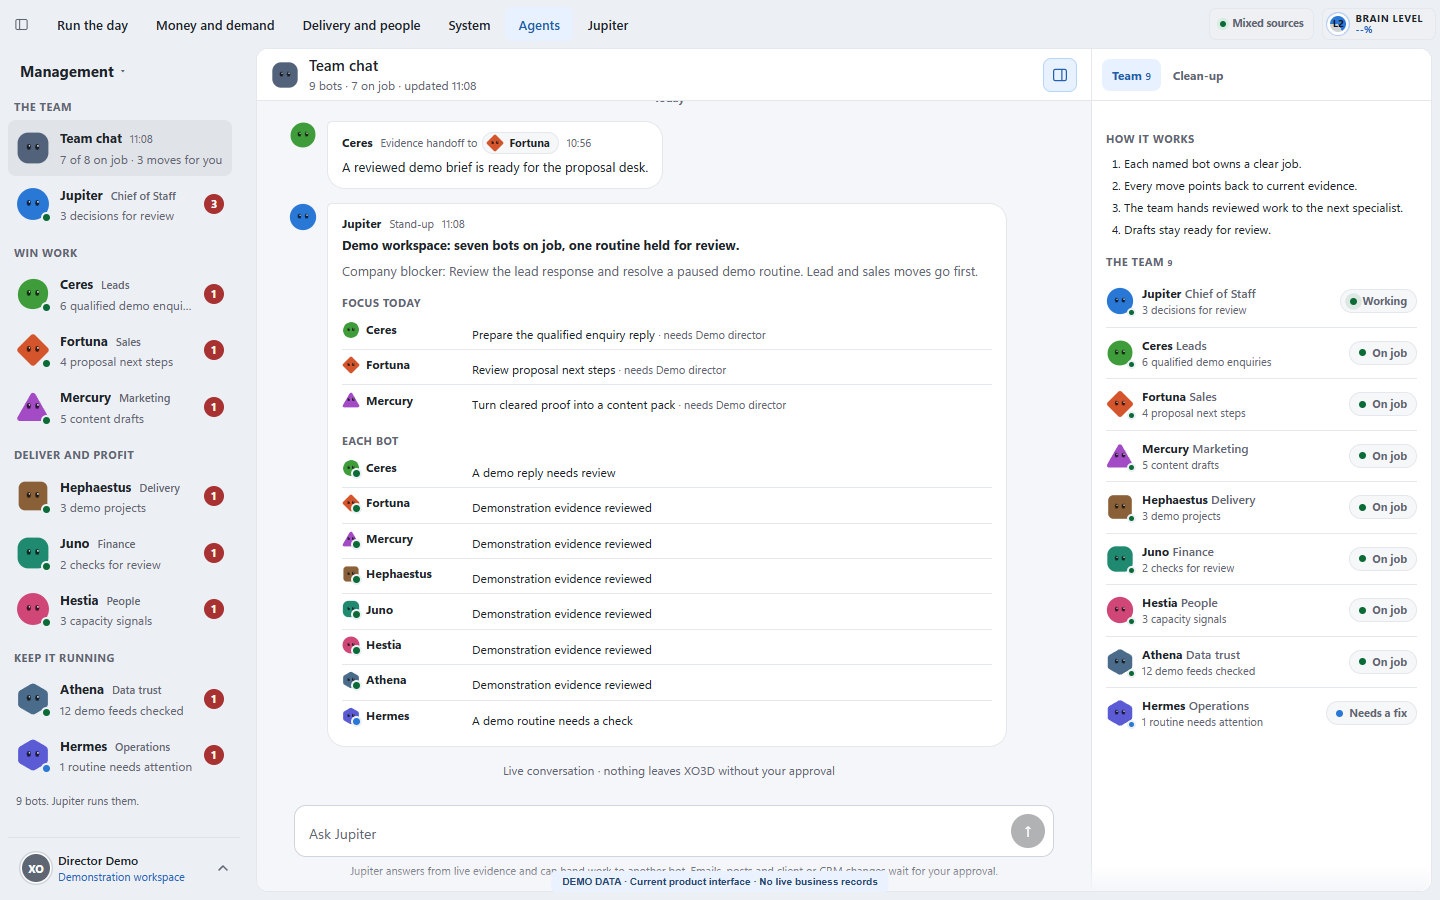Screen dimensions: 1440x900
Task: Click Hermes hexagon avatar in team panel
Action: click(1119, 713)
